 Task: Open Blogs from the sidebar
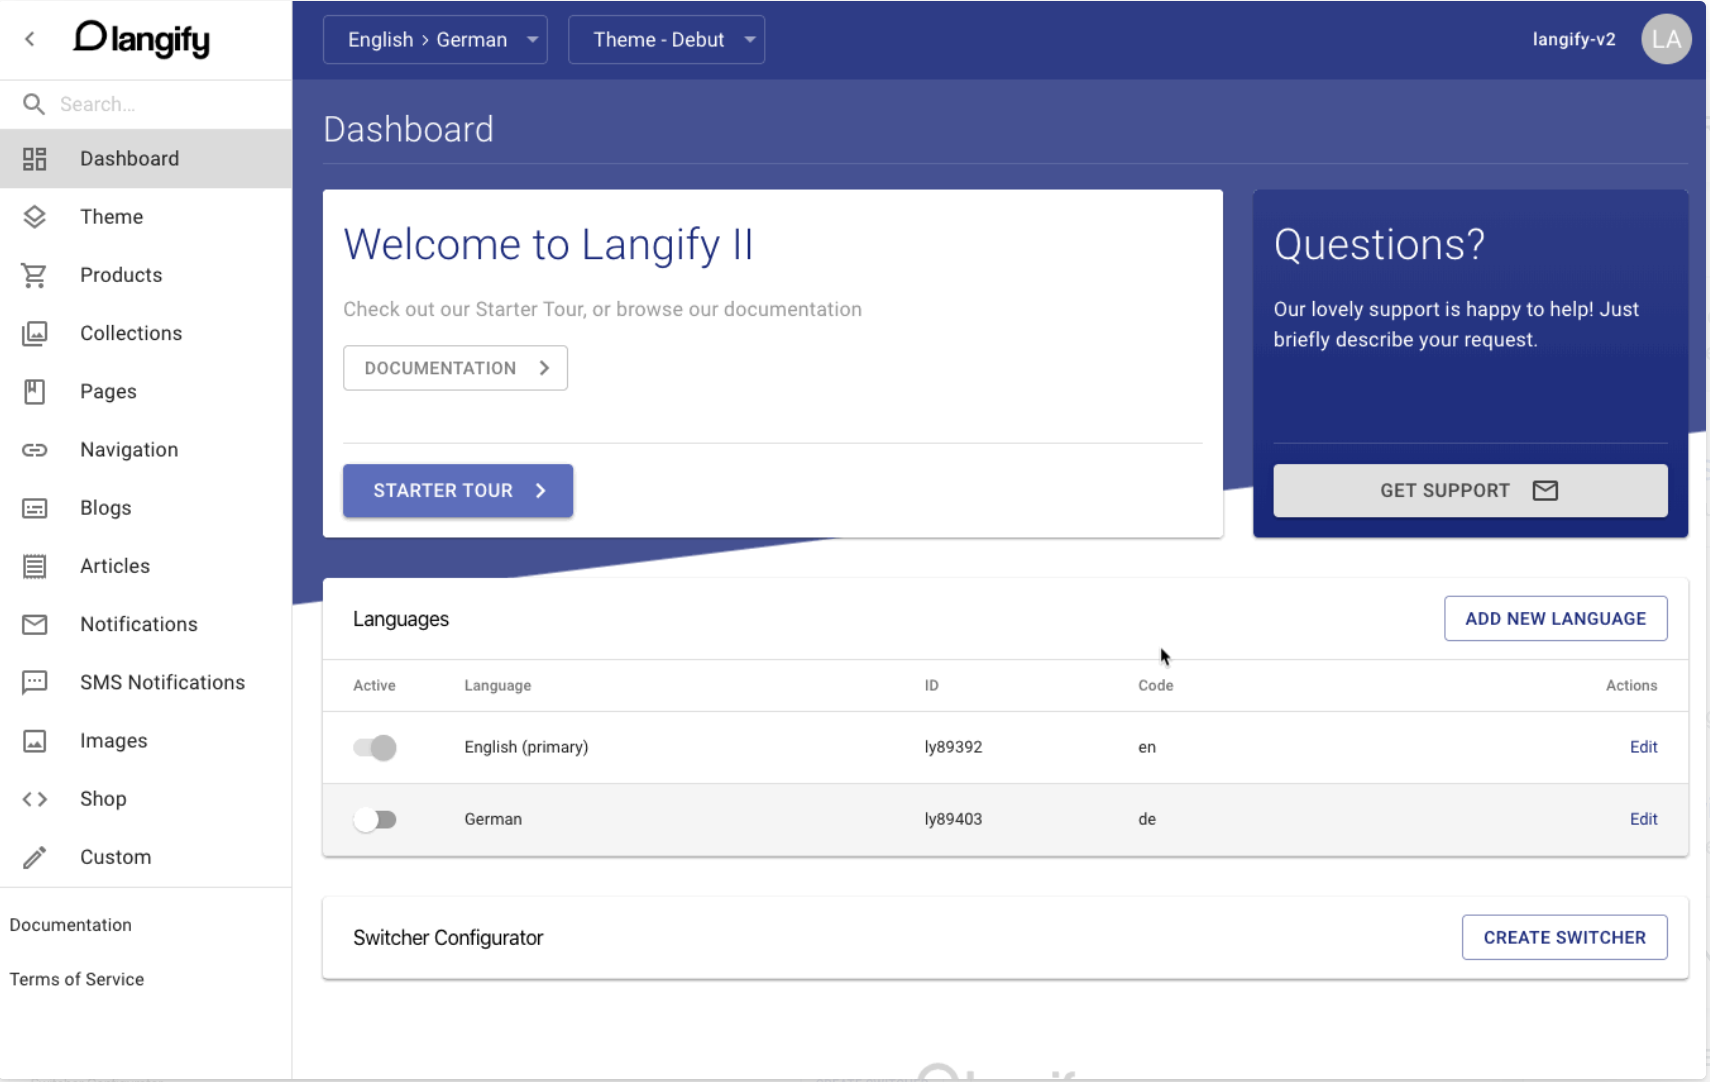[x=146, y=508]
